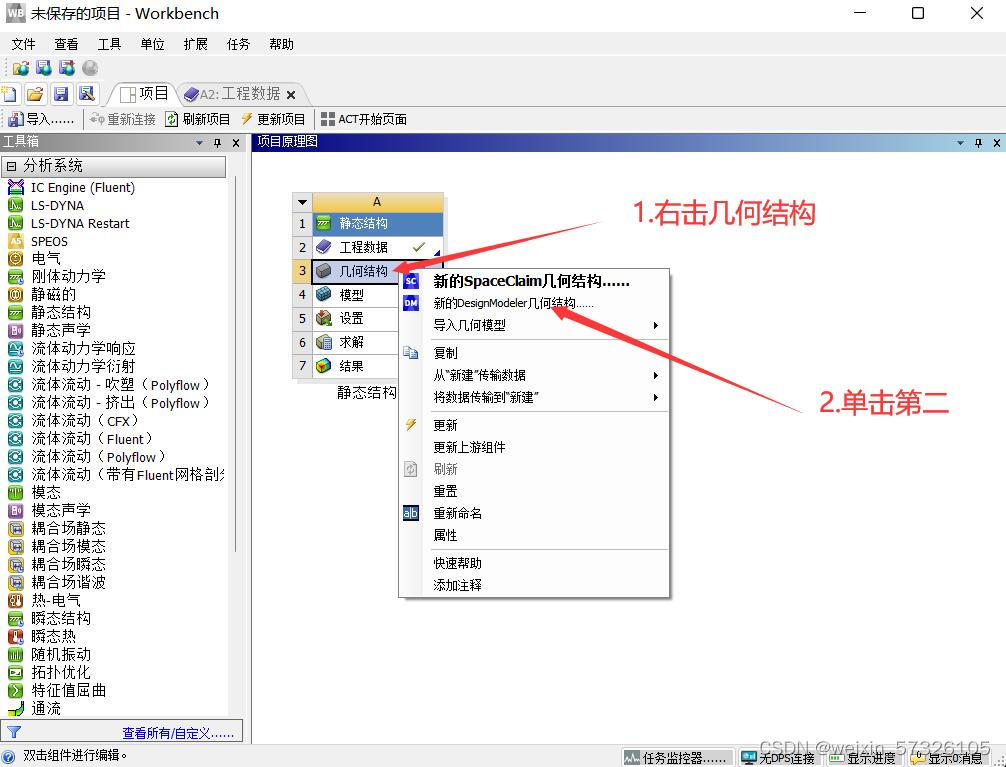Click the save project floppy icon
Viewport: 1006px width, 767px height.
tap(61, 94)
